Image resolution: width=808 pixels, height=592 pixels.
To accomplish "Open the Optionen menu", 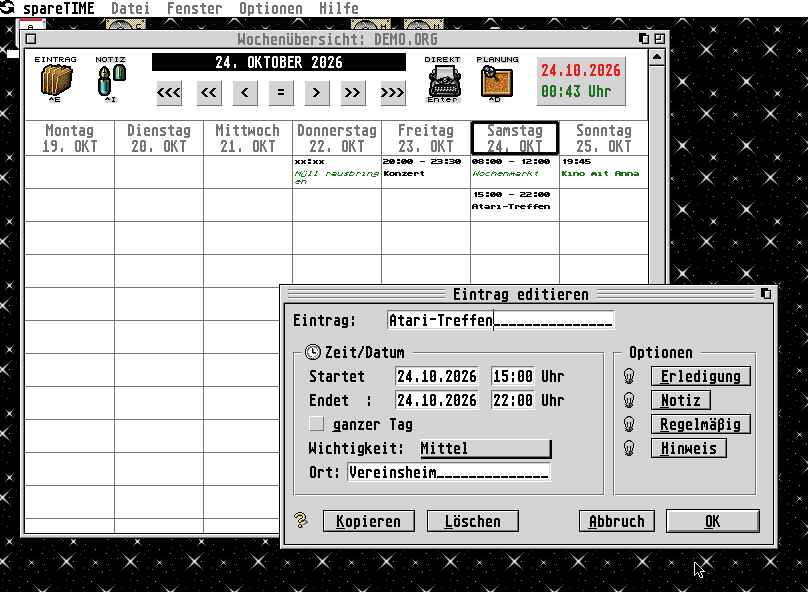I will click(271, 8).
